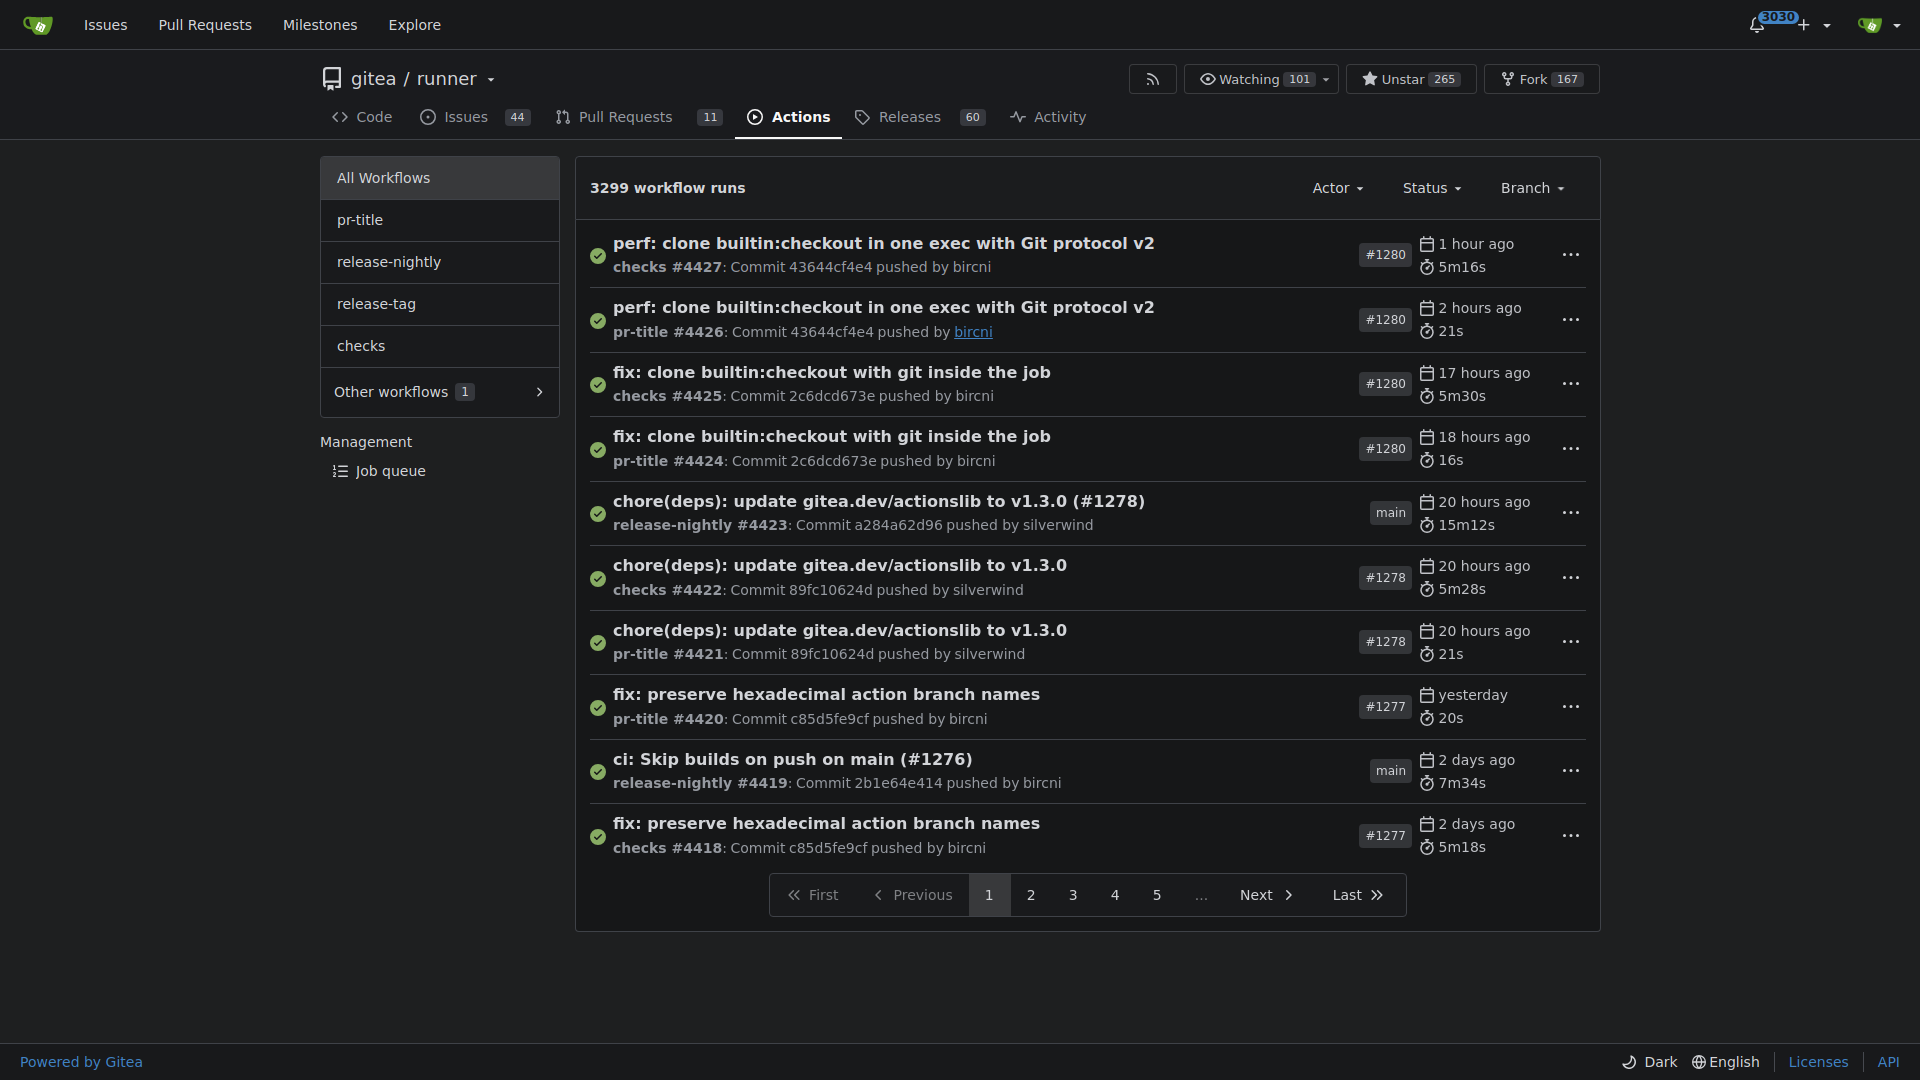Filter by release-tag workflow
This screenshot has height=1080, width=1920.
point(440,304)
